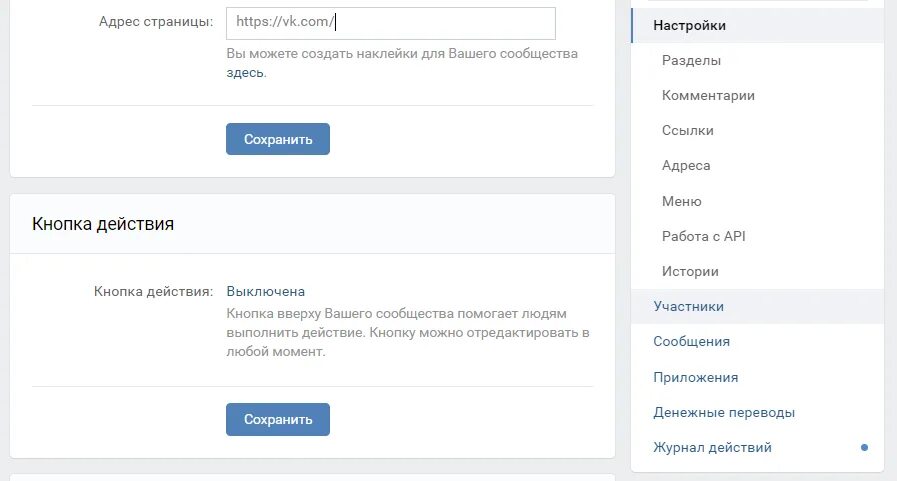Go to the Комментарии subsection
This screenshot has width=897, height=481.
[x=708, y=95]
